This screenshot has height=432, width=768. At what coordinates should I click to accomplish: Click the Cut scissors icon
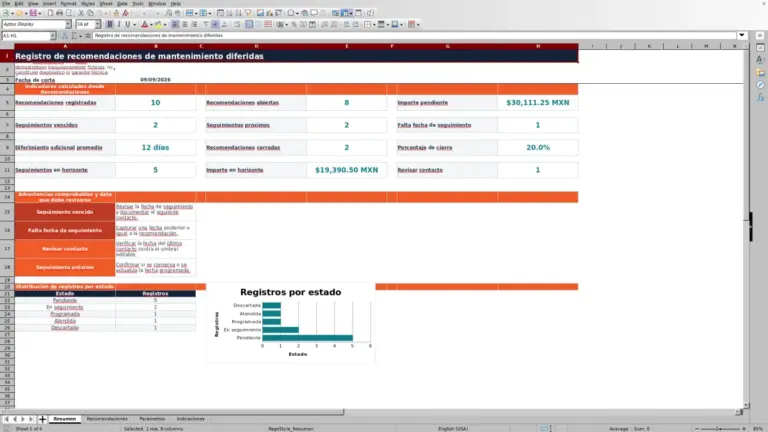coord(81,13)
